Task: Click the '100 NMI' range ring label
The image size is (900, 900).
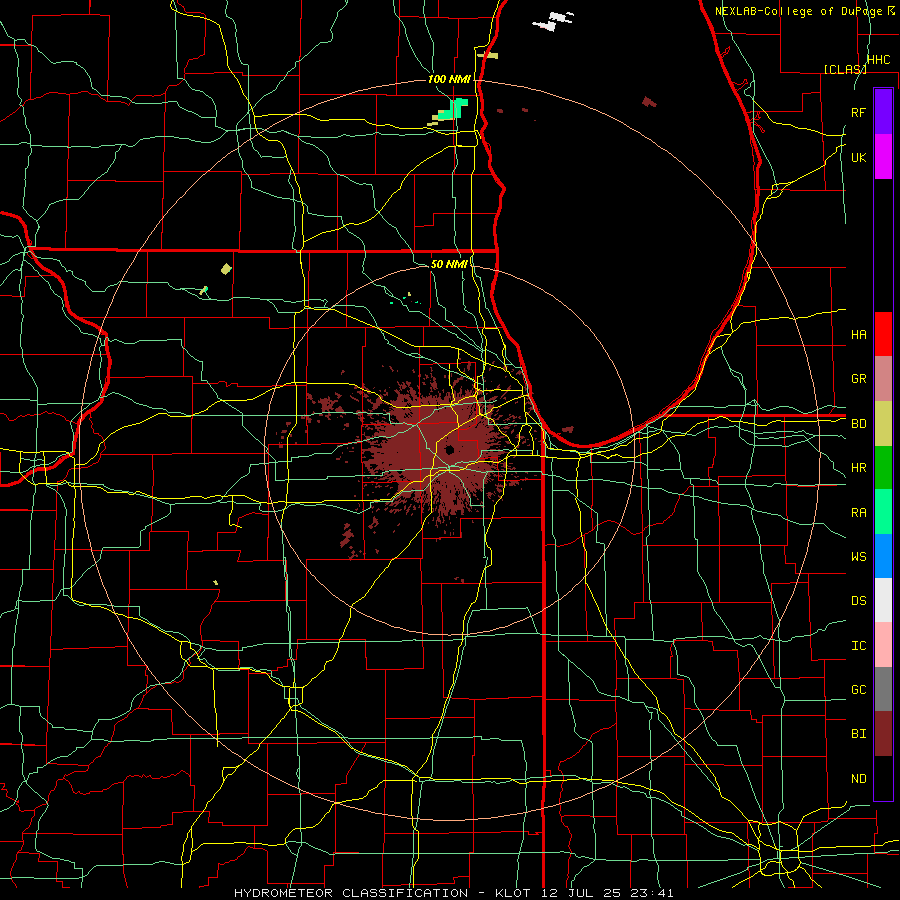Action: (449, 79)
